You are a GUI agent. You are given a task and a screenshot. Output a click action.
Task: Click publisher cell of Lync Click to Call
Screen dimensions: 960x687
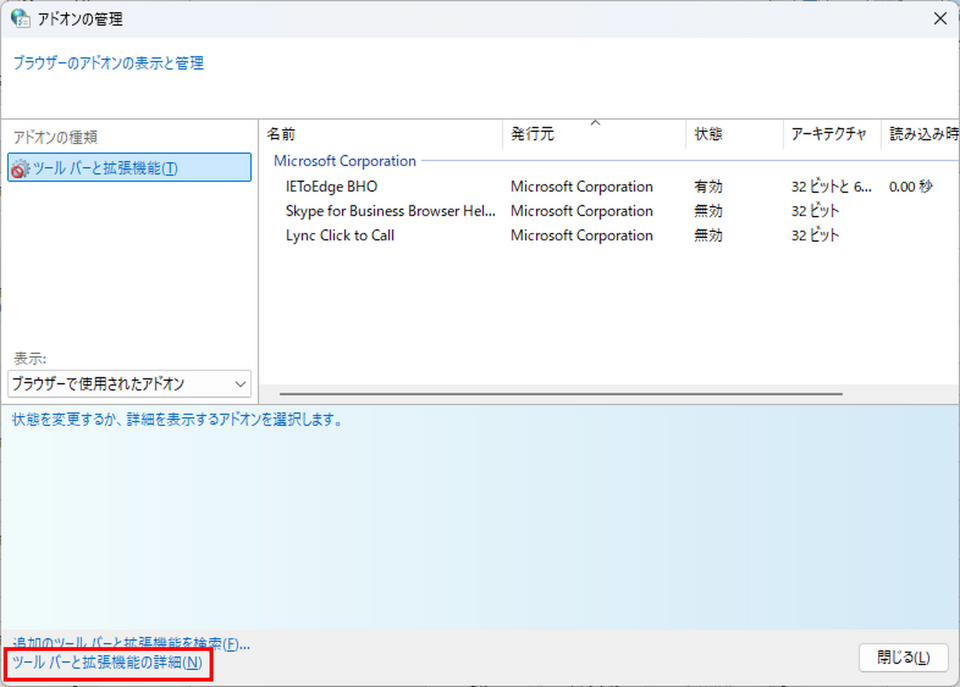coord(582,236)
